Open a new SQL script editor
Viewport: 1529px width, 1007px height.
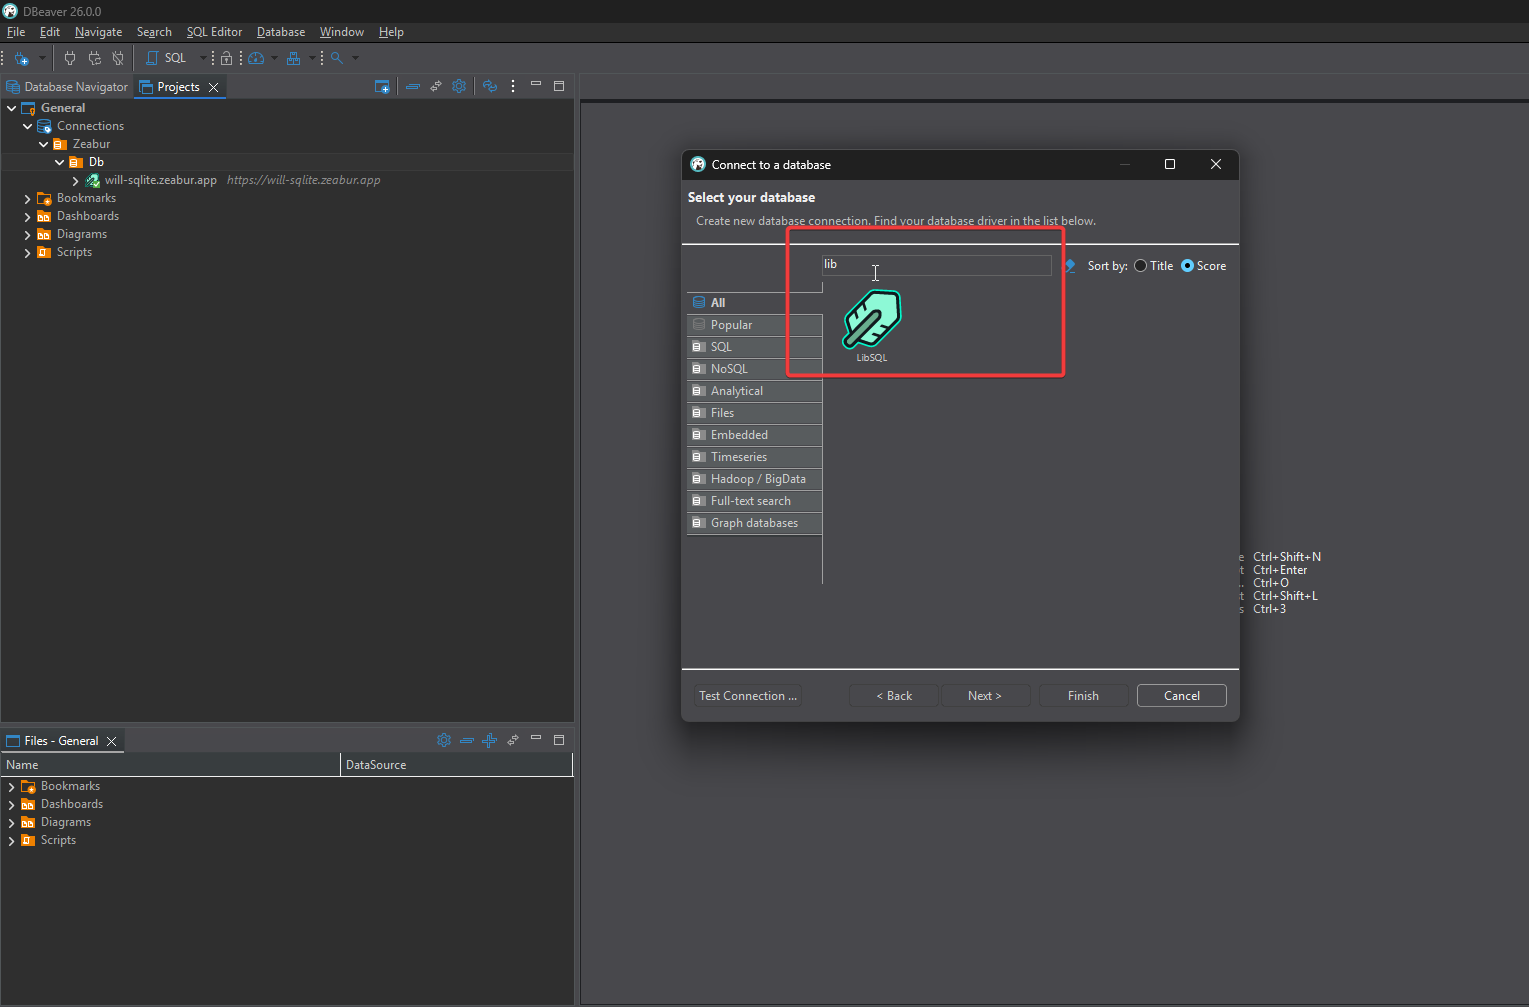coord(167,58)
